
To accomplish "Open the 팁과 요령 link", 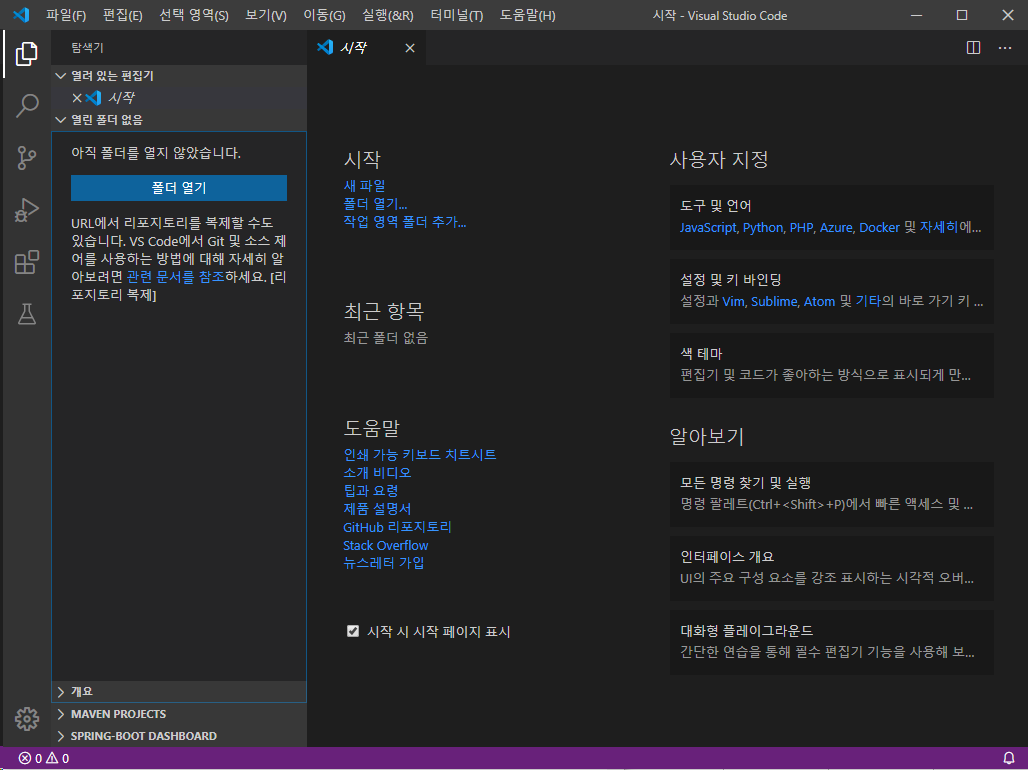I will (x=370, y=491).
